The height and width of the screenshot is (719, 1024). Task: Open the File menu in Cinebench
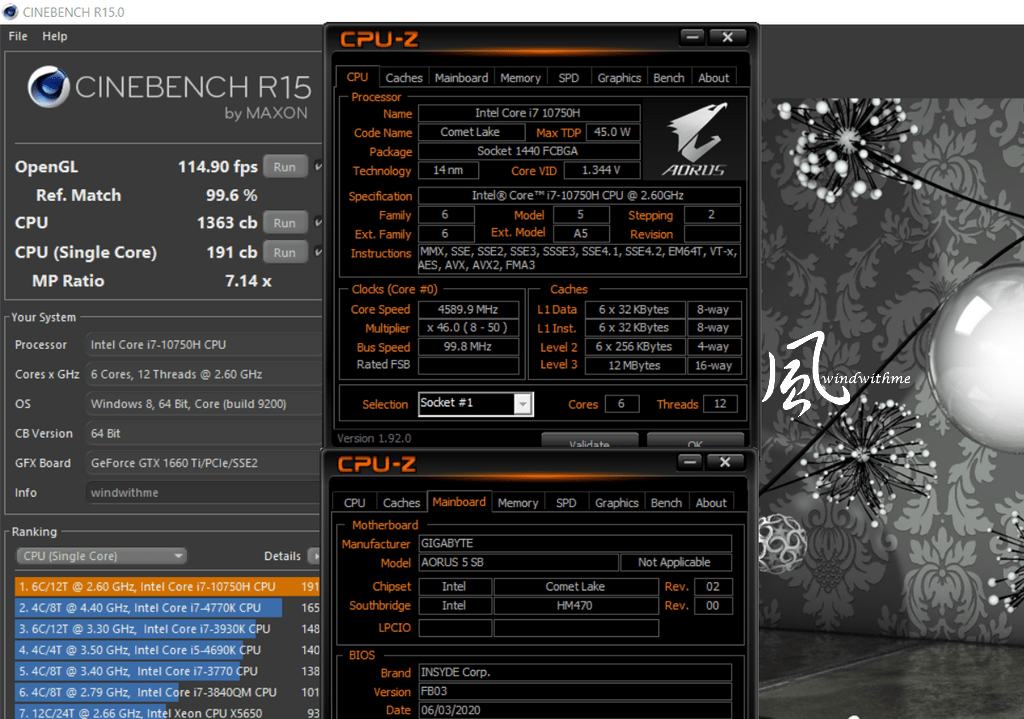click(x=18, y=37)
